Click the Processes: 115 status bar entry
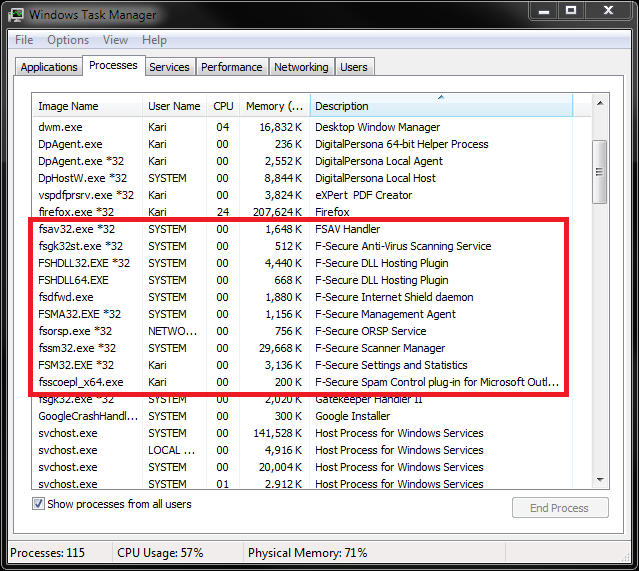This screenshot has height=571, width=639. pyautogui.click(x=47, y=553)
